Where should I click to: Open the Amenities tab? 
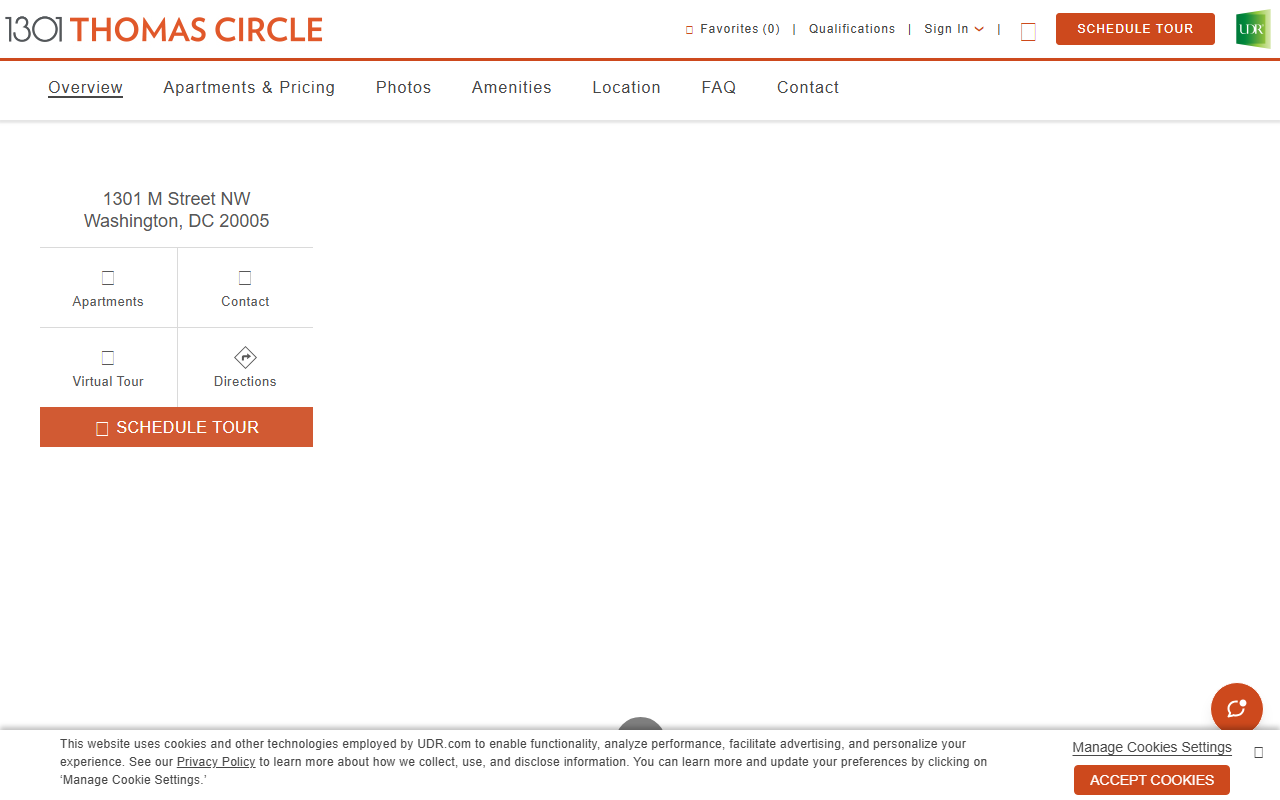511,88
